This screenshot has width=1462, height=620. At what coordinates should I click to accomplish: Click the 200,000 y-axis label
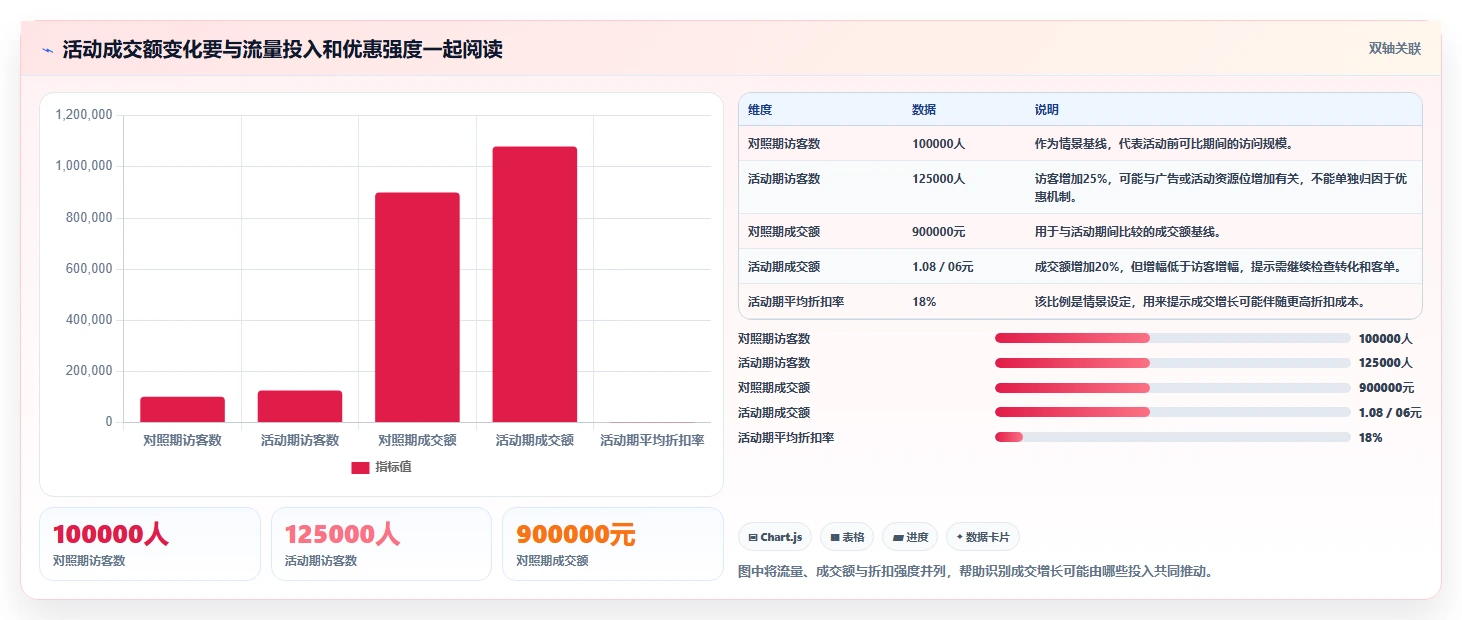[90, 371]
